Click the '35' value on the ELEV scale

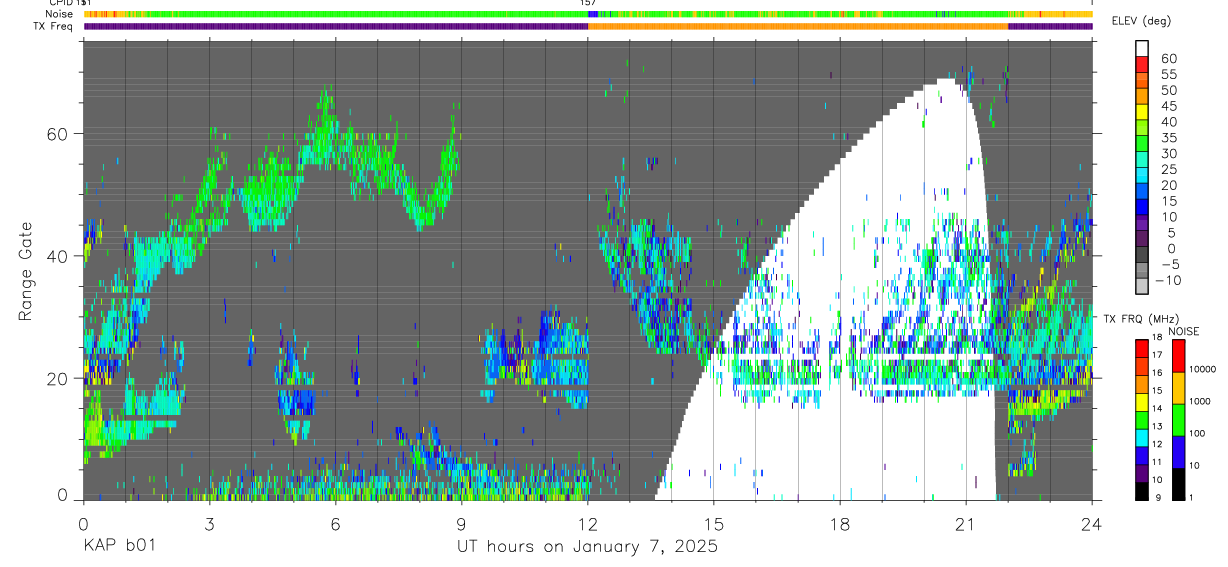1168,138
